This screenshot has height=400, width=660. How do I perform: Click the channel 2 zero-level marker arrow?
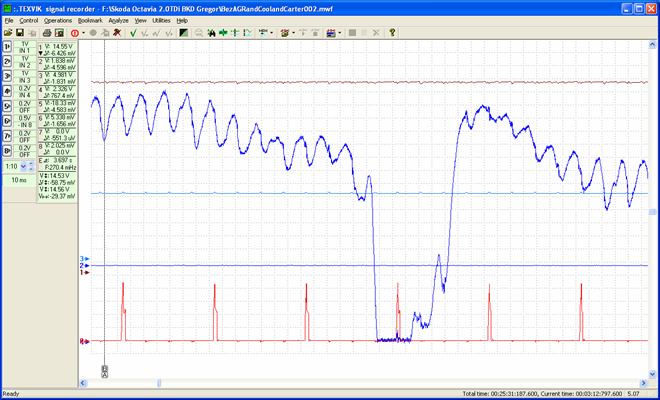(x=85, y=266)
